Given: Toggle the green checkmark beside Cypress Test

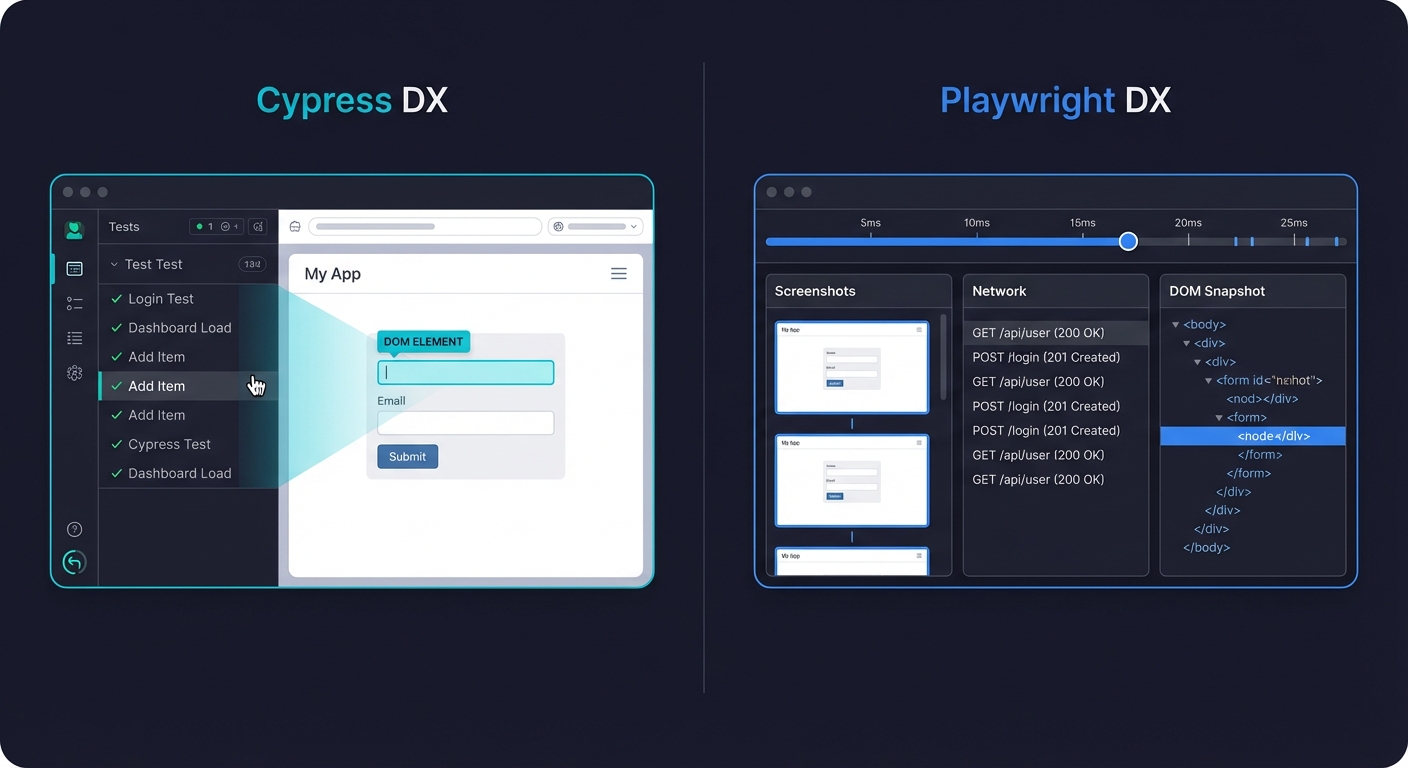Looking at the screenshot, I should pyautogui.click(x=115, y=444).
